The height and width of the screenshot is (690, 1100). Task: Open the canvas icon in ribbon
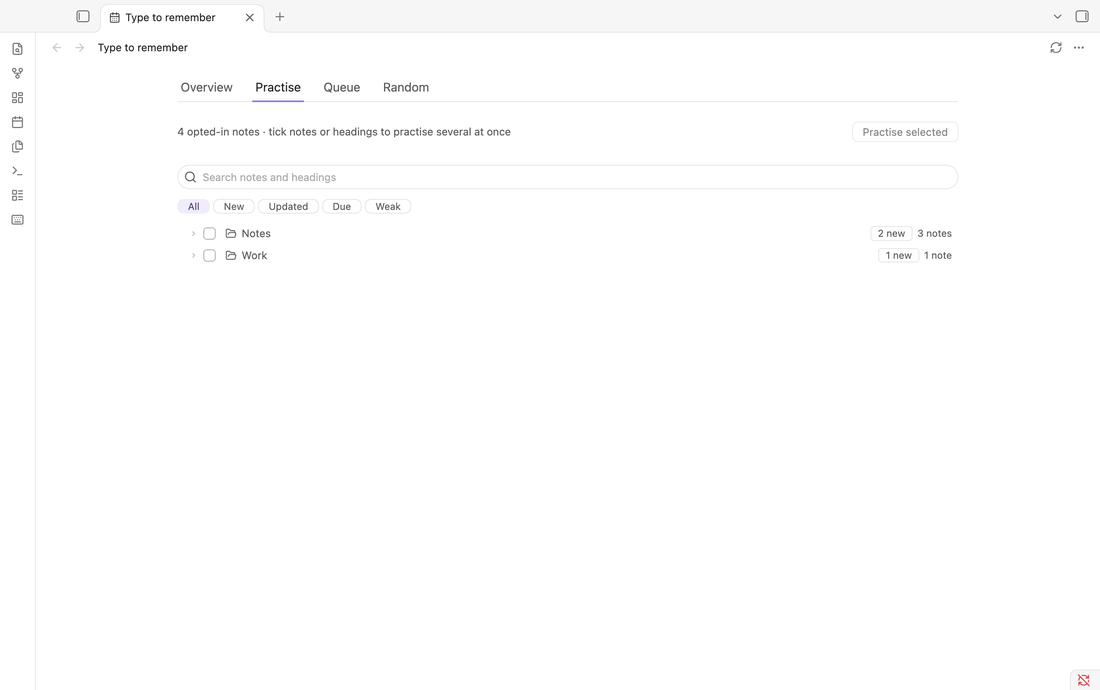[x=18, y=97]
